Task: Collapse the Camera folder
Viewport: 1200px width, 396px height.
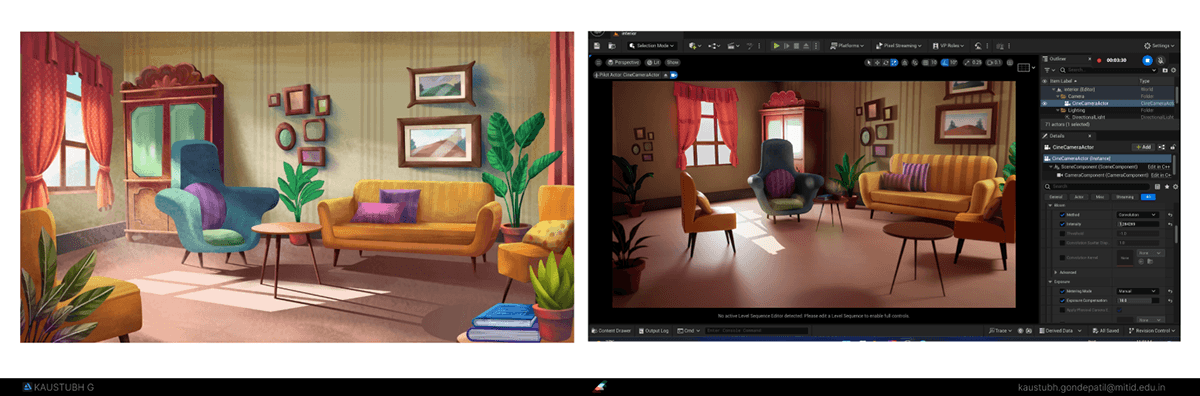Action: click(1057, 96)
